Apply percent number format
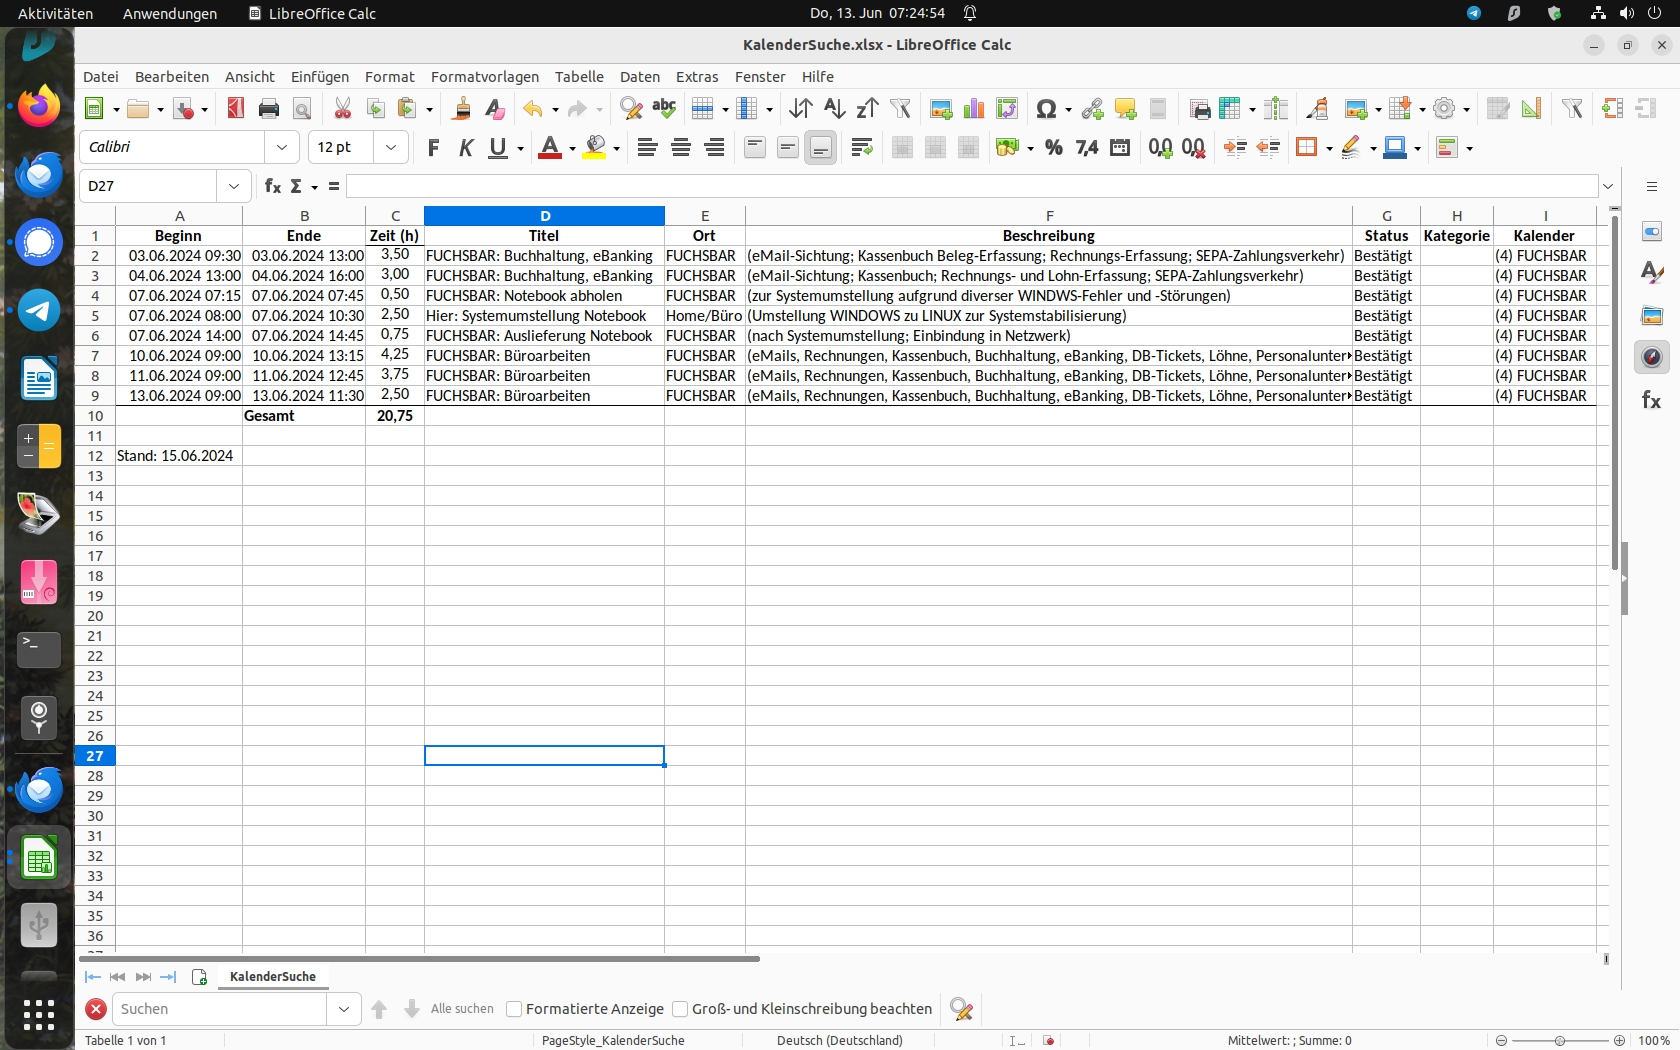This screenshot has width=1680, height=1050. (x=1053, y=148)
